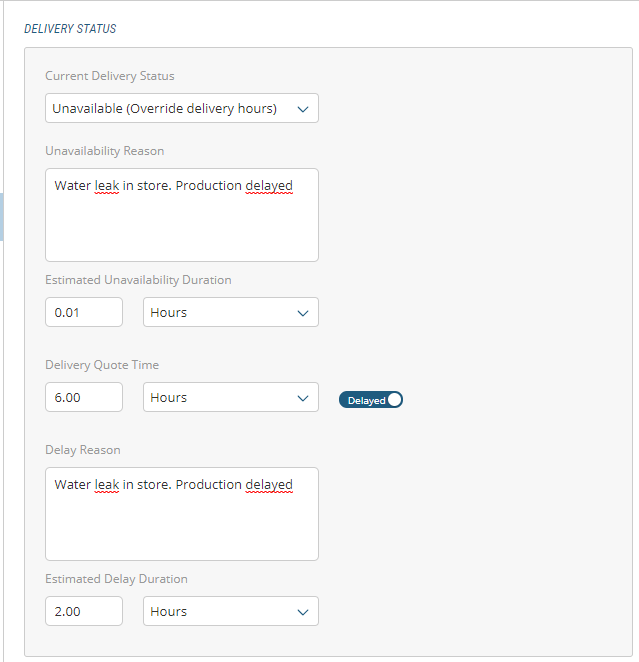This screenshot has width=639, height=662.
Task: Click the Estimated Unavailability Duration 0.01 field
Action: click(x=84, y=312)
